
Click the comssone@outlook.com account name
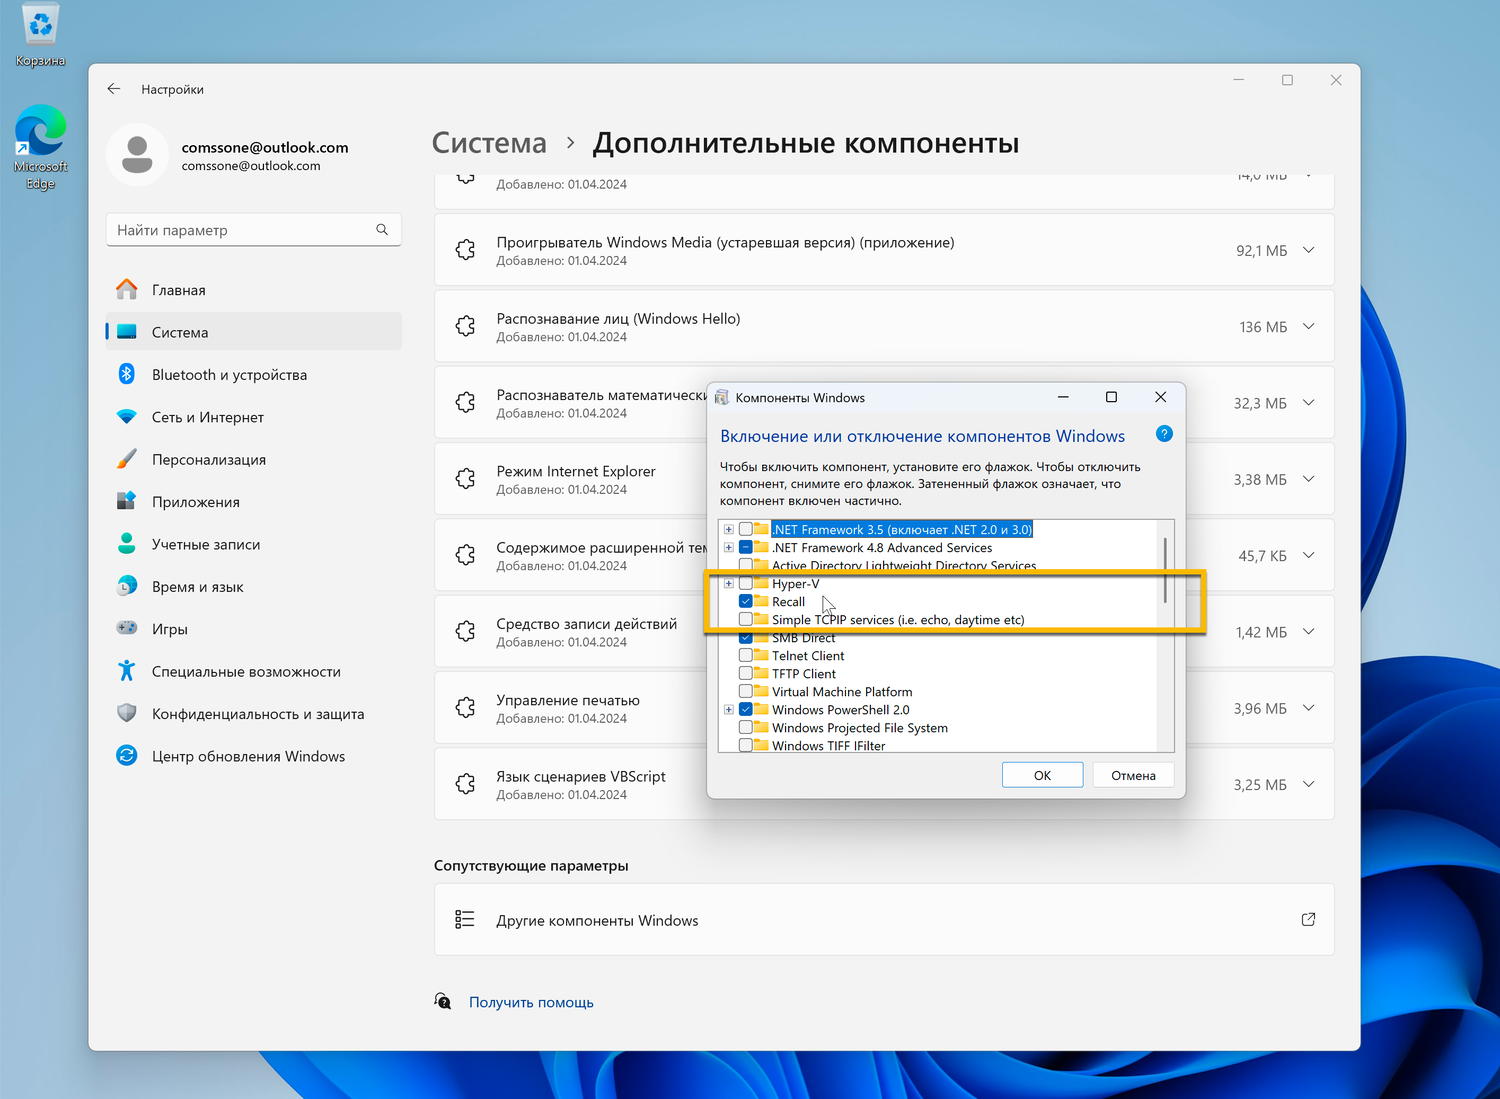click(265, 147)
